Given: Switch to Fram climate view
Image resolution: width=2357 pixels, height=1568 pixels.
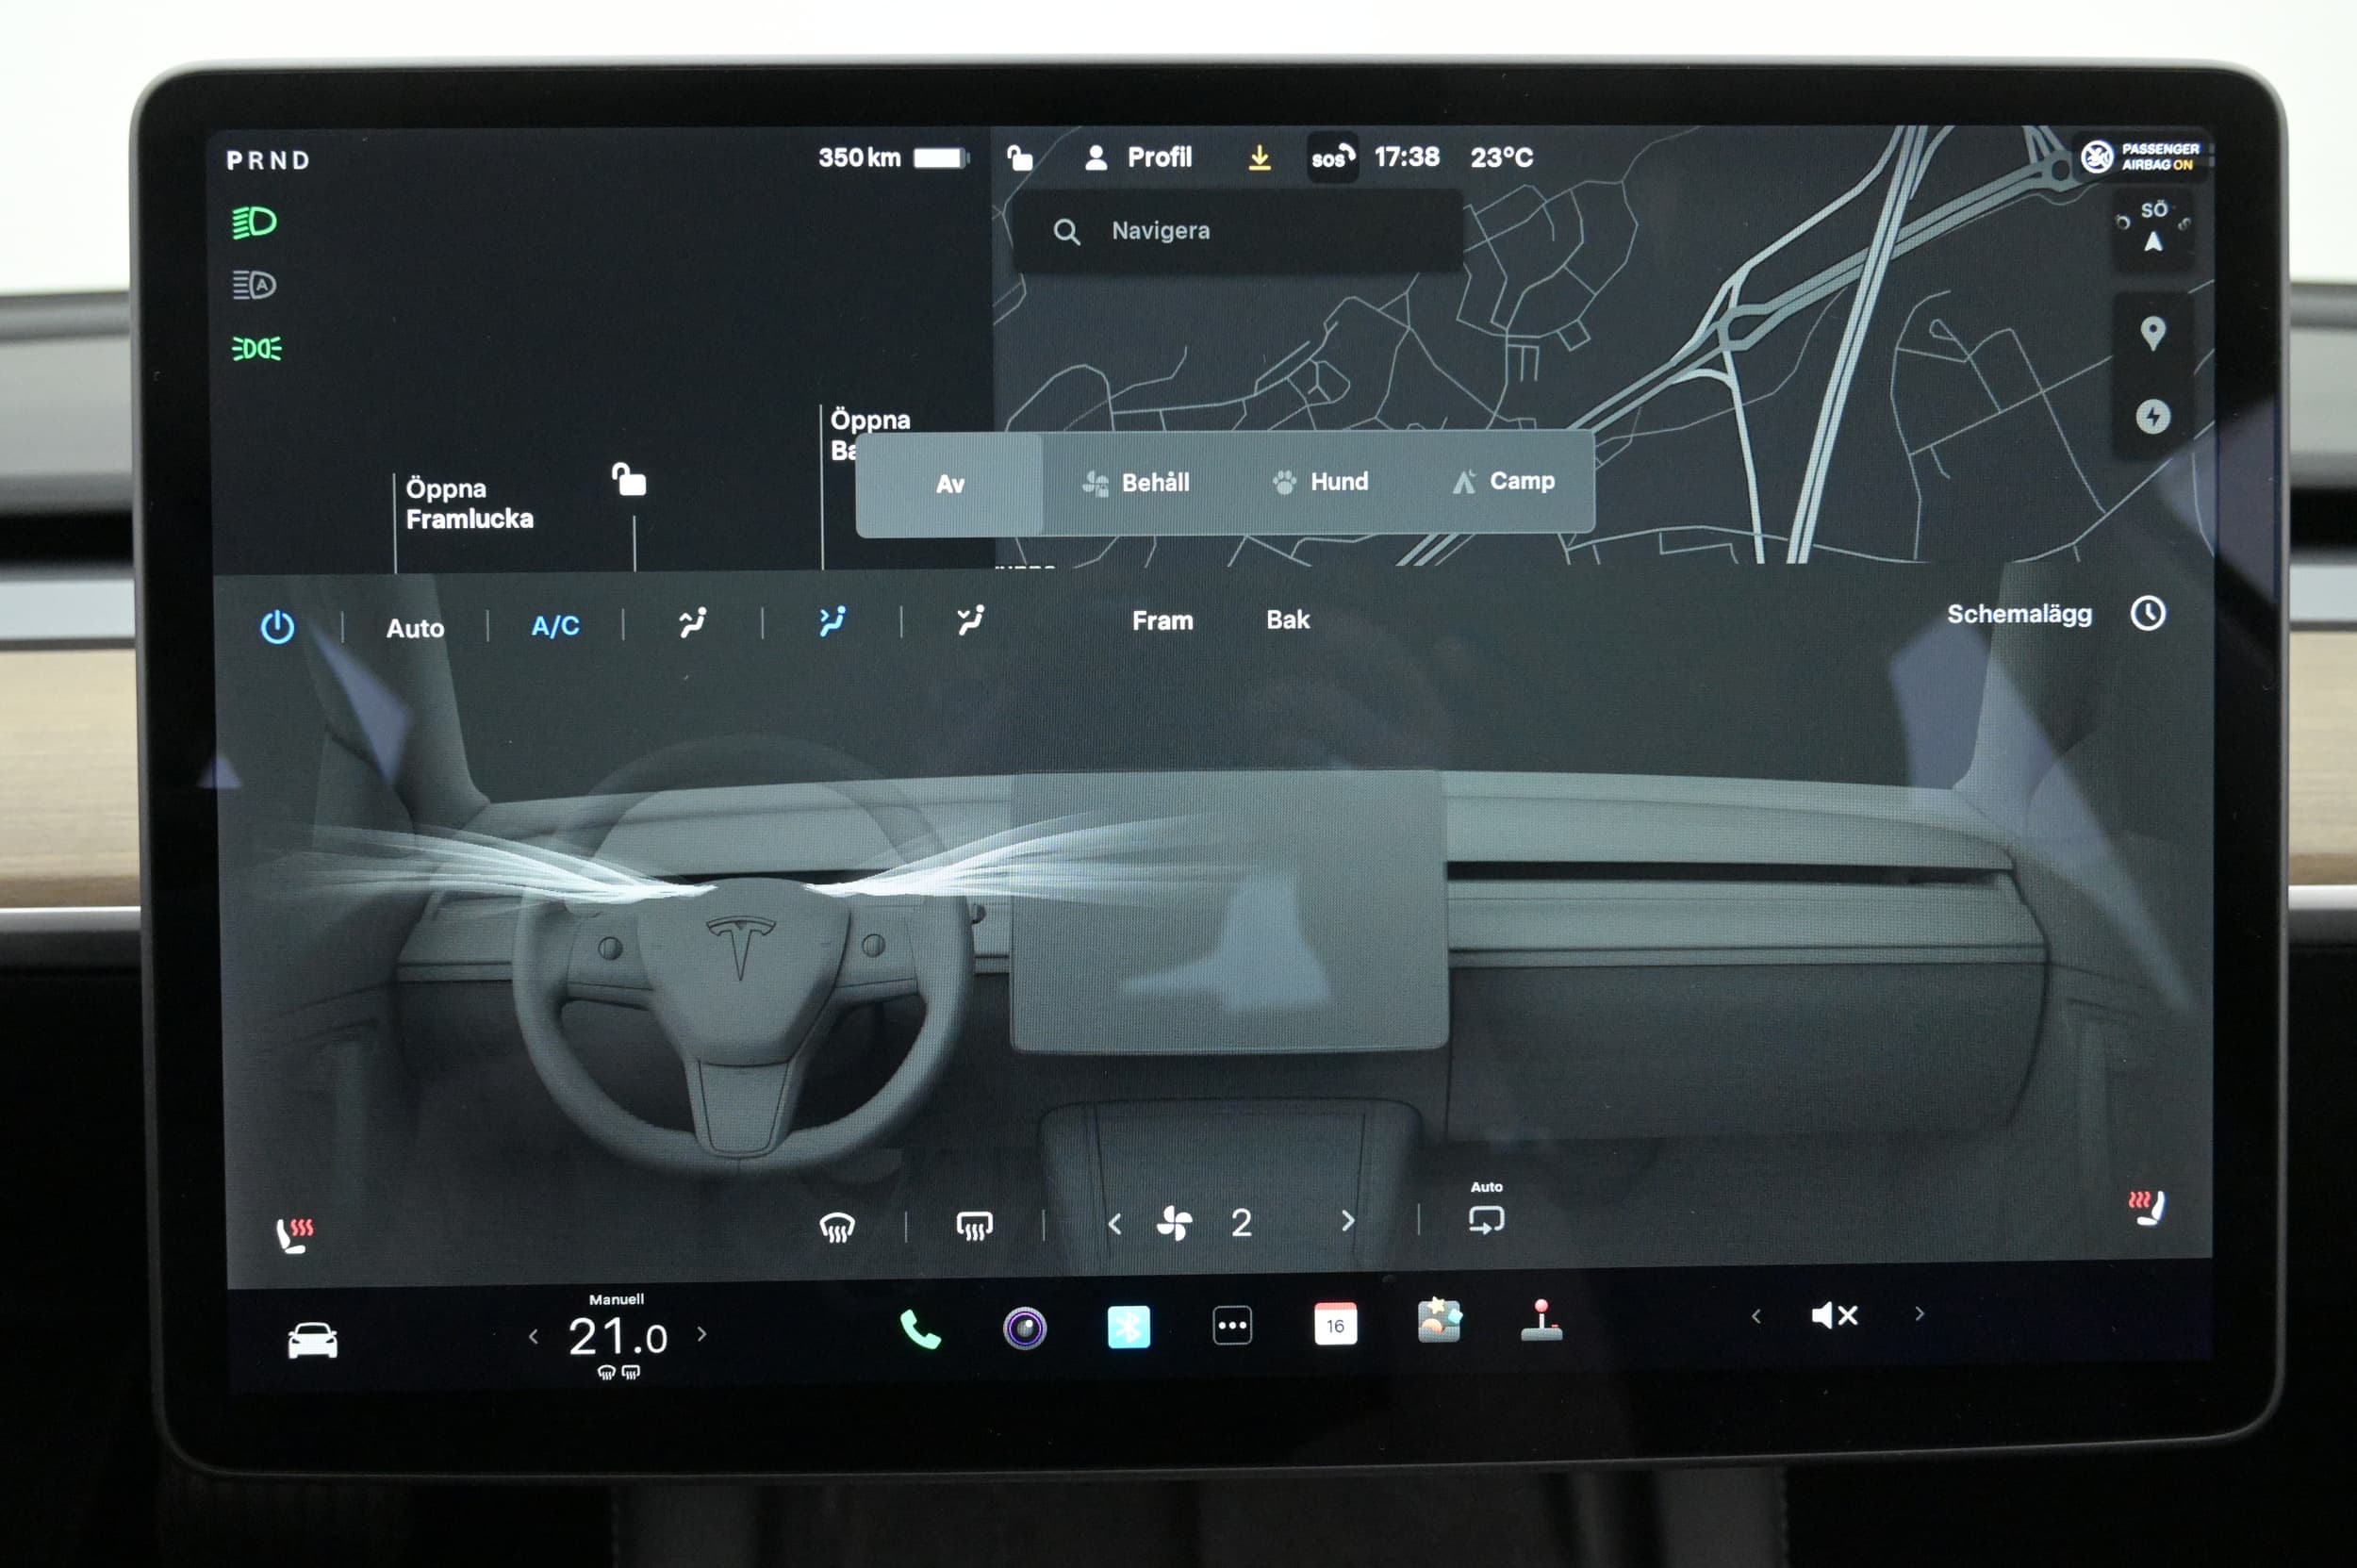Looking at the screenshot, I should 1162,621.
